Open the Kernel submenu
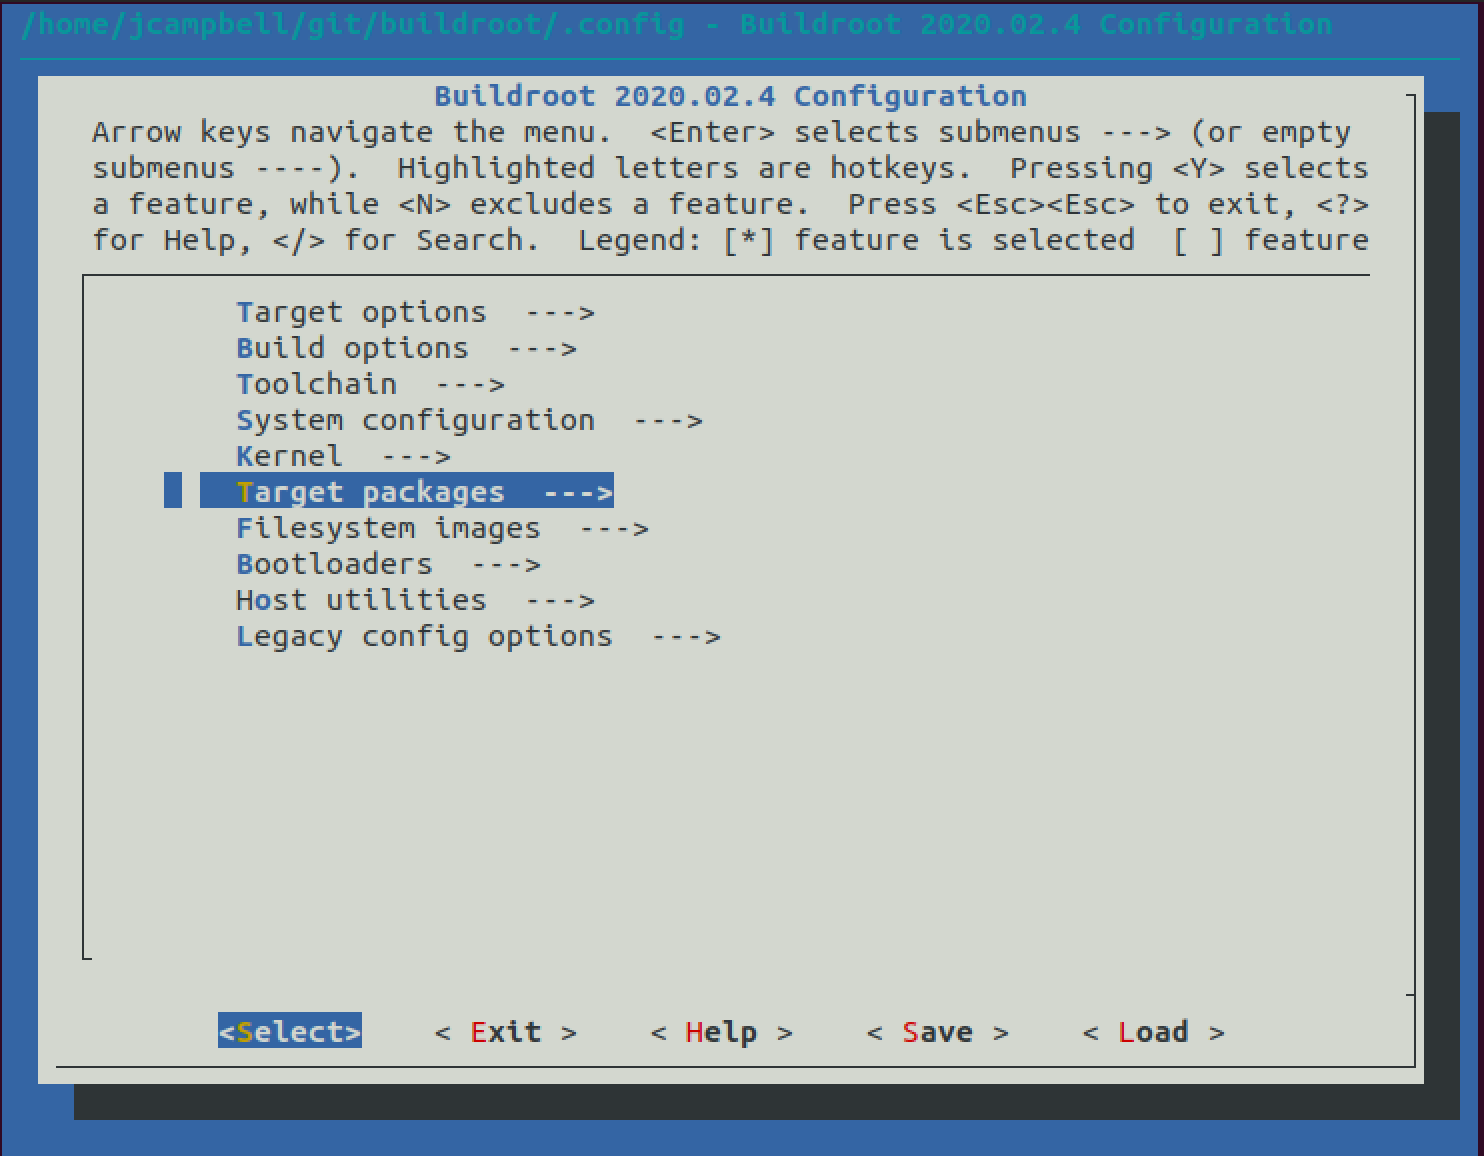The height and width of the screenshot is (1156, 1484). tap(343, 456)
